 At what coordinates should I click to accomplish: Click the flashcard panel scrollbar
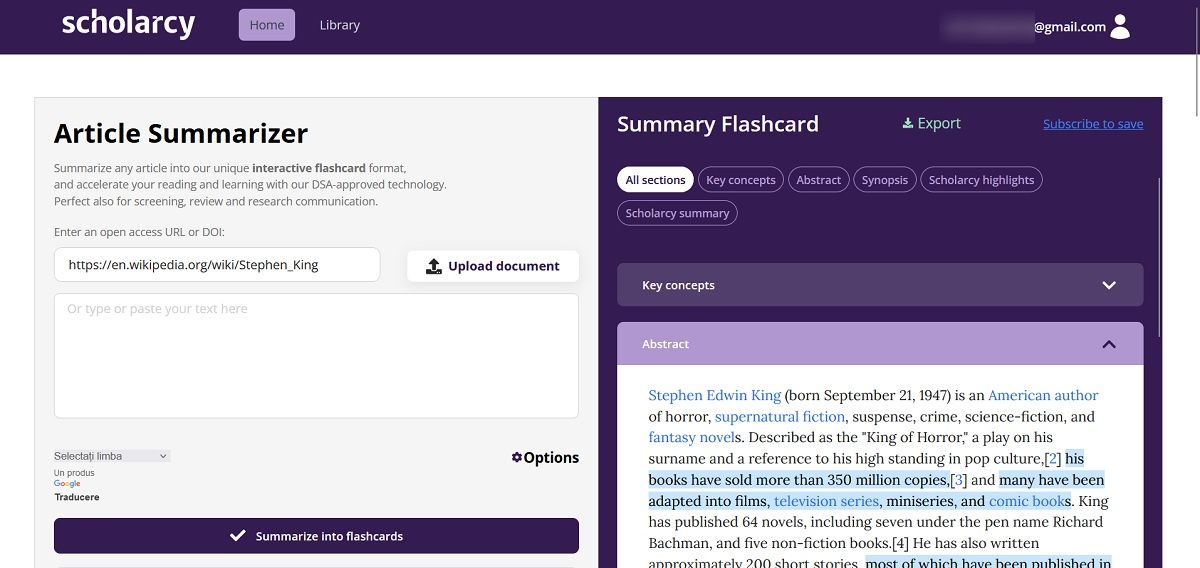tap(1159, 258)
